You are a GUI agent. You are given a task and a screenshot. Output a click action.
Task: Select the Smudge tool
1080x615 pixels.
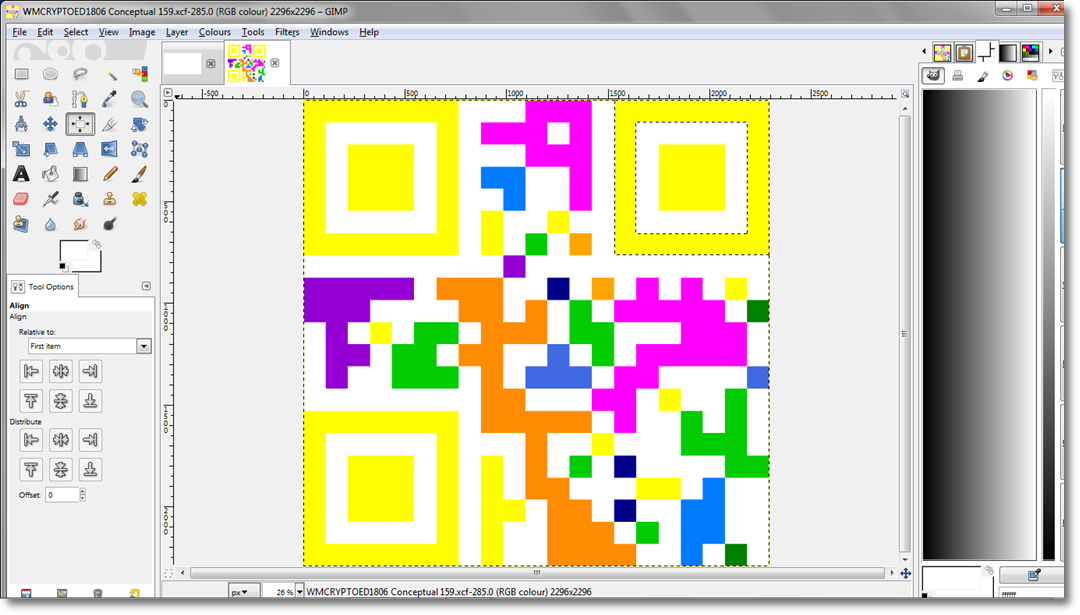pyautogui.click(x=80, y=224)
